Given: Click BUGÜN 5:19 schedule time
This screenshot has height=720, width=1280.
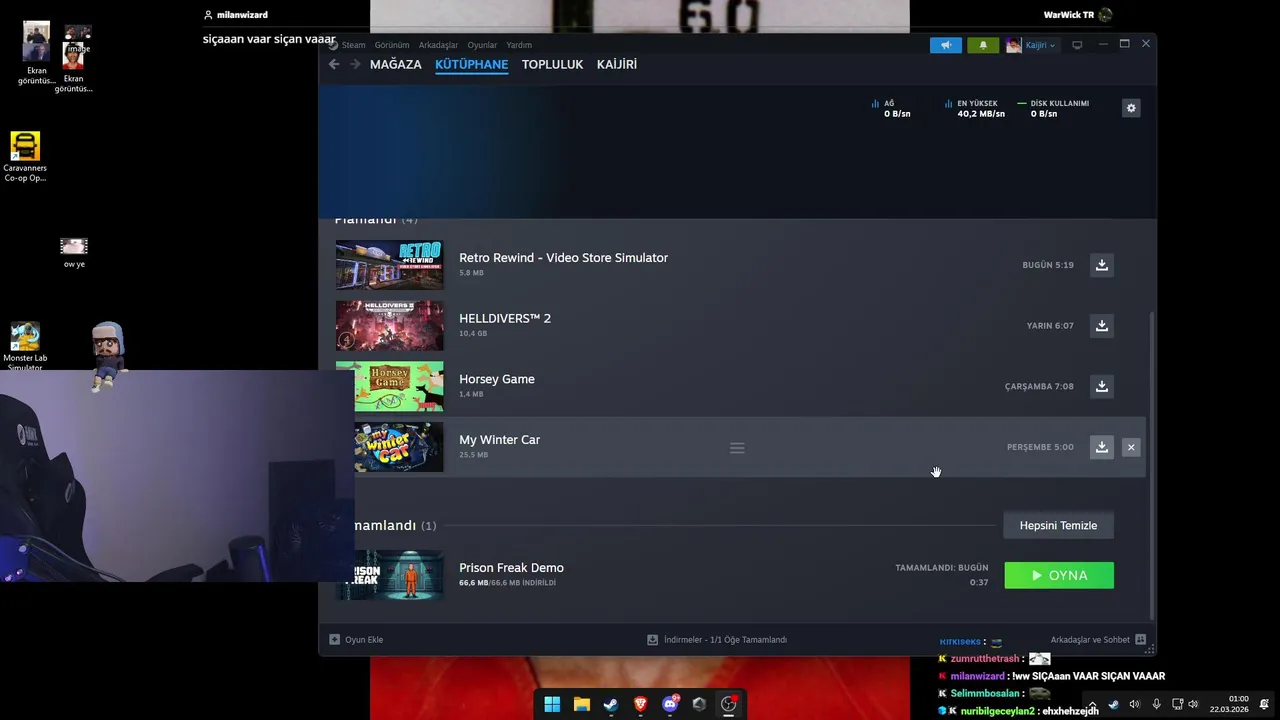Looking at the screenshot, I should [1048, 265].
